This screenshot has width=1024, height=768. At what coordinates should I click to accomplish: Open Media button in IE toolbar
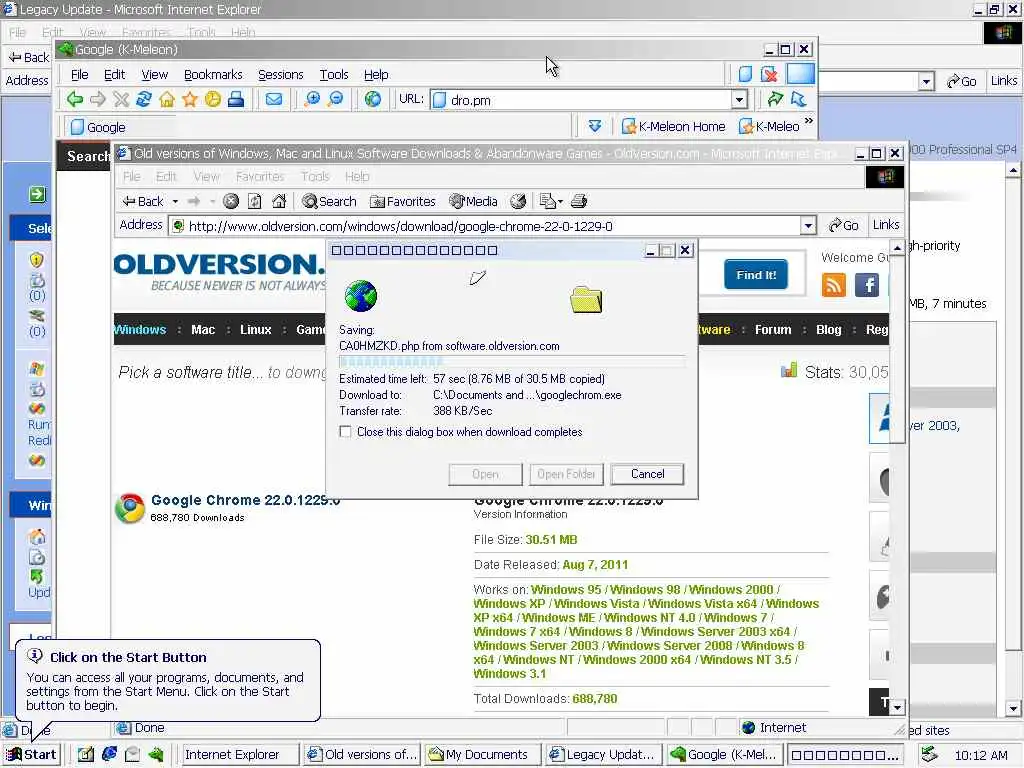pos(473,201)
